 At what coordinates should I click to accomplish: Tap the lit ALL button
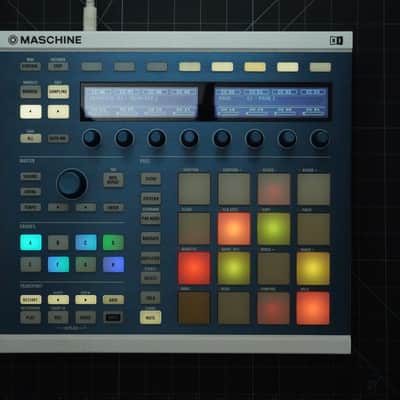click(x=30, y=138)
